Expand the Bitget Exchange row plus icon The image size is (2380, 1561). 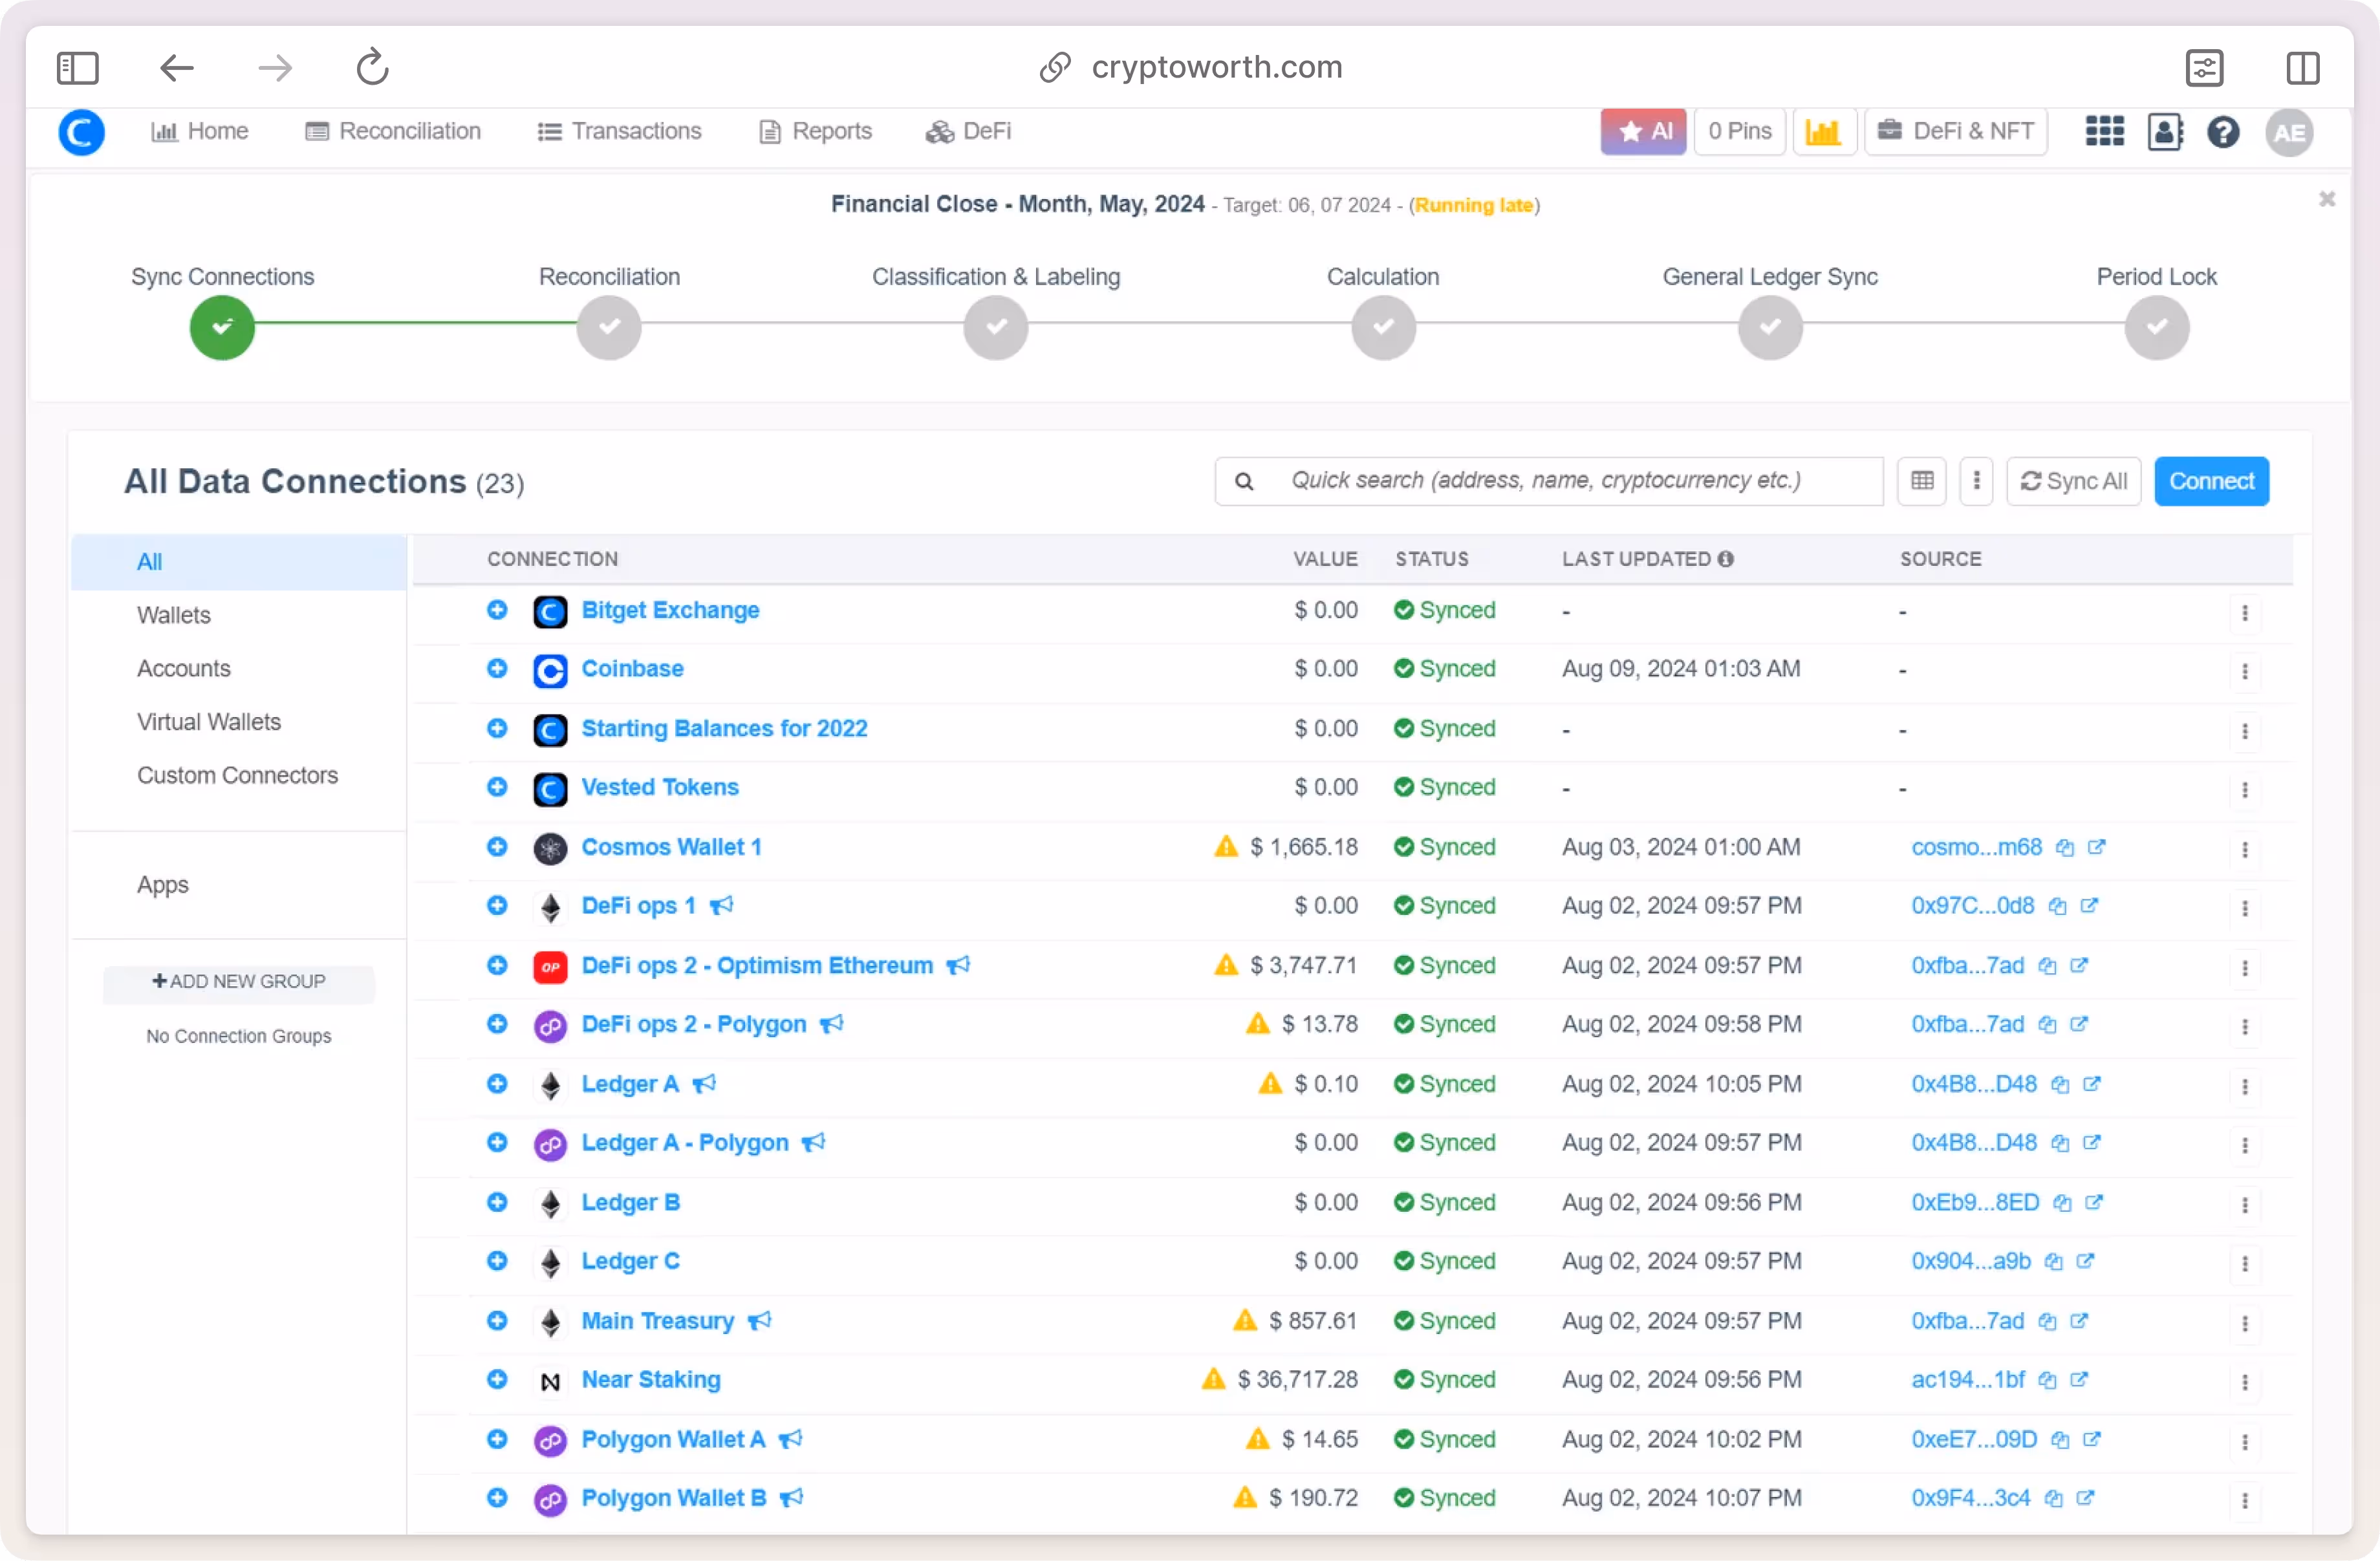497,610
